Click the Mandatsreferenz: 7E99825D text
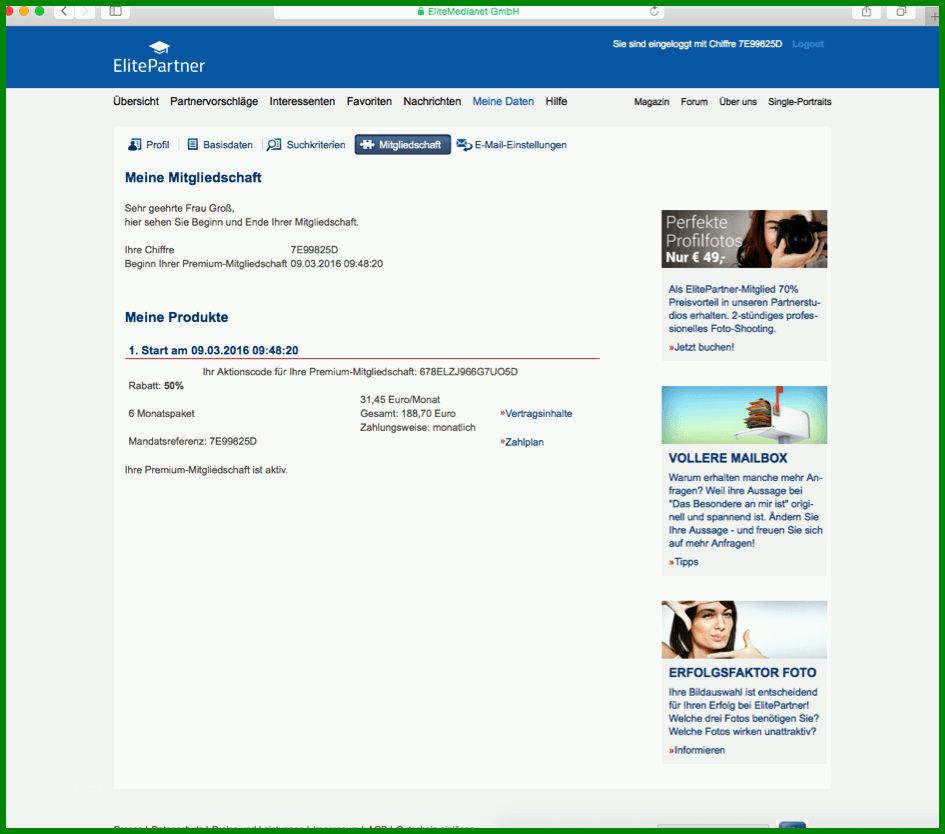Image resolution: width=945 pixels, height=834 pixels. pyautogui.click(x=192, y=441)
